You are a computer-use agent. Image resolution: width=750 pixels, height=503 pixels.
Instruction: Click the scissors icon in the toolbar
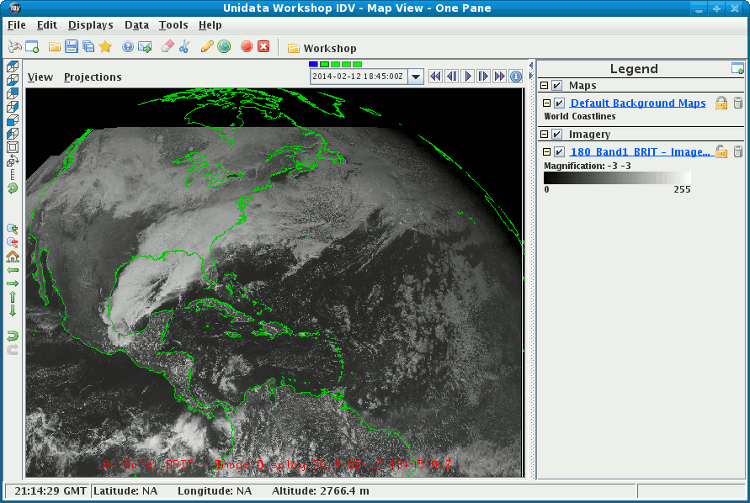click(x=184, y=47)
